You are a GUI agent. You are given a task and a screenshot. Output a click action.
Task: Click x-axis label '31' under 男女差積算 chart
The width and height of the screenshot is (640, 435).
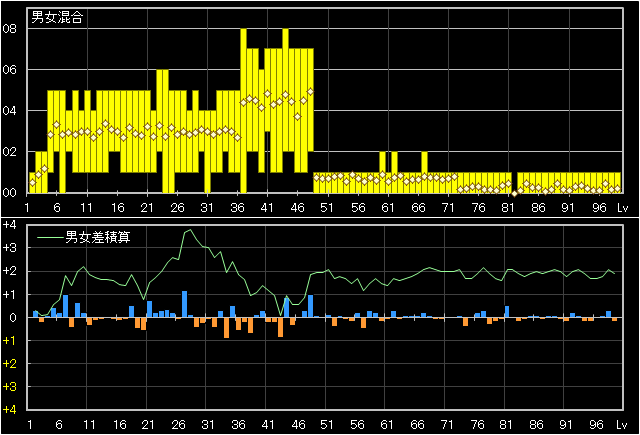(x=208, y=425)
